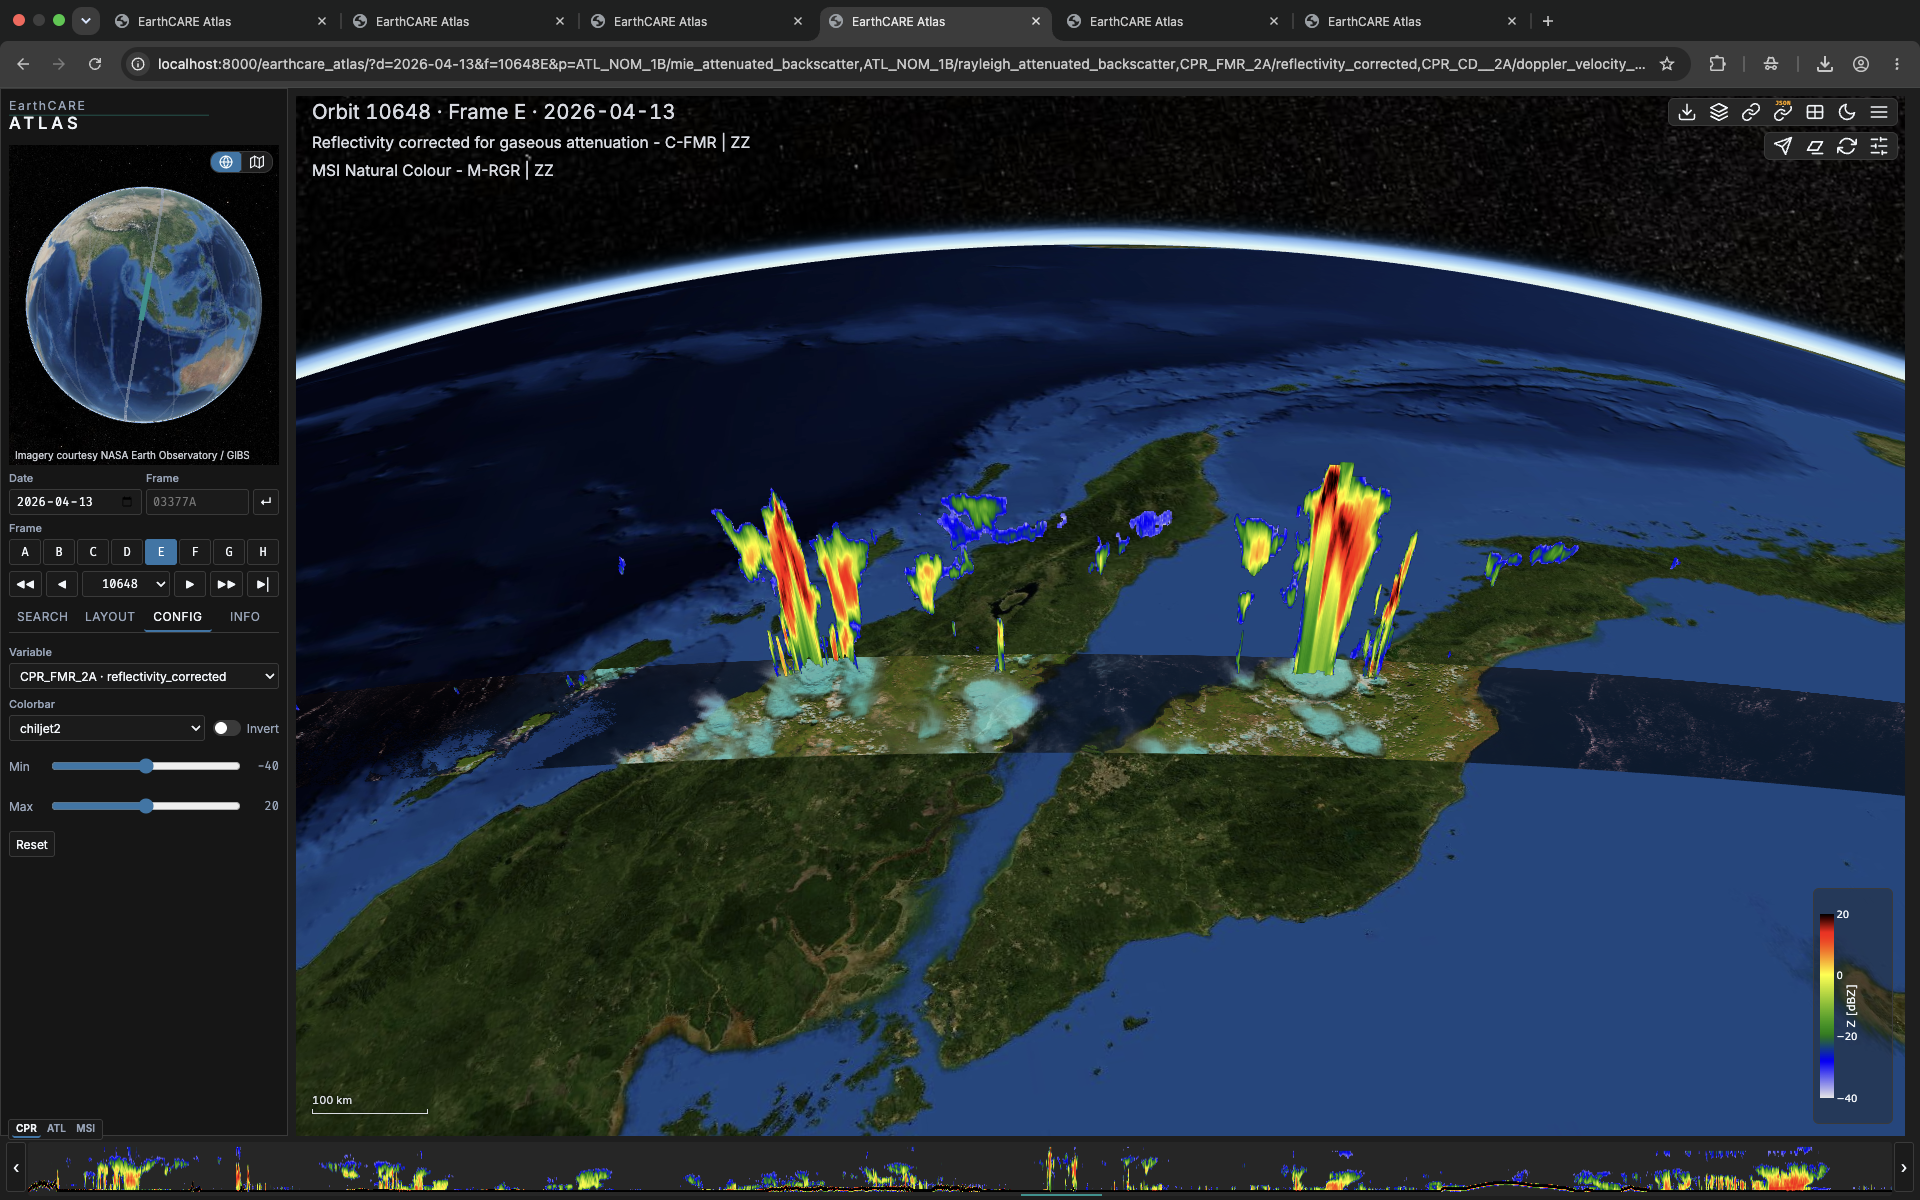1920x1200 pixels.
Task: Click the address bar URL
Action: (900, 64)
